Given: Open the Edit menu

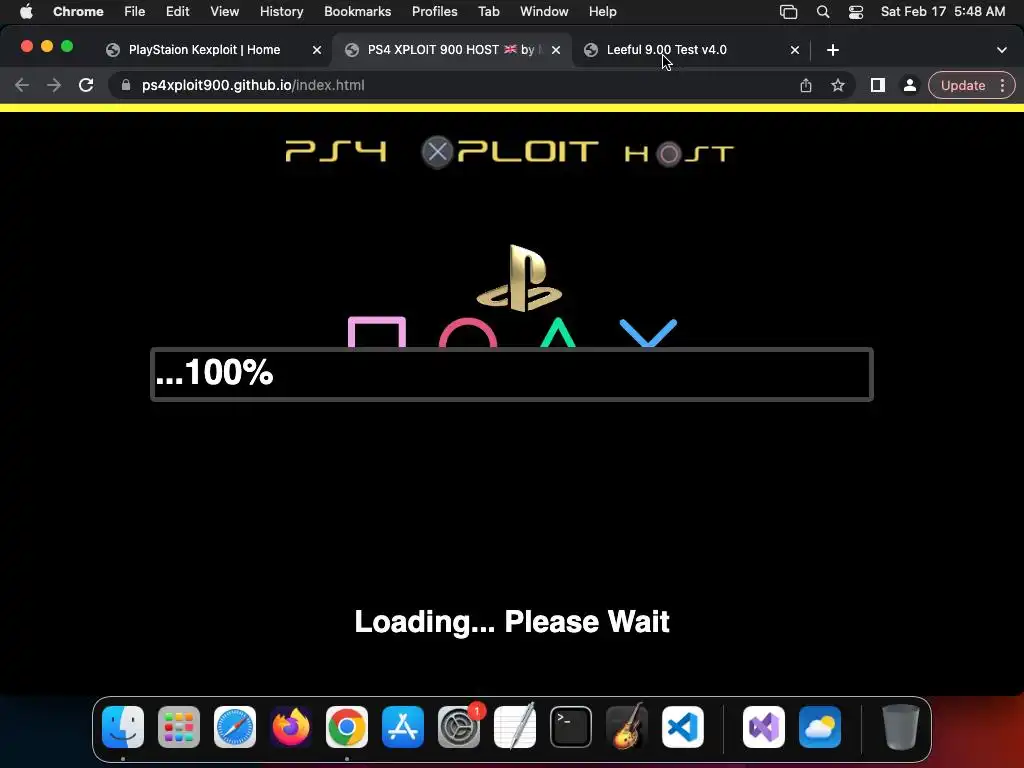Looking at the screenshot, I should click(x=177, y=11).
